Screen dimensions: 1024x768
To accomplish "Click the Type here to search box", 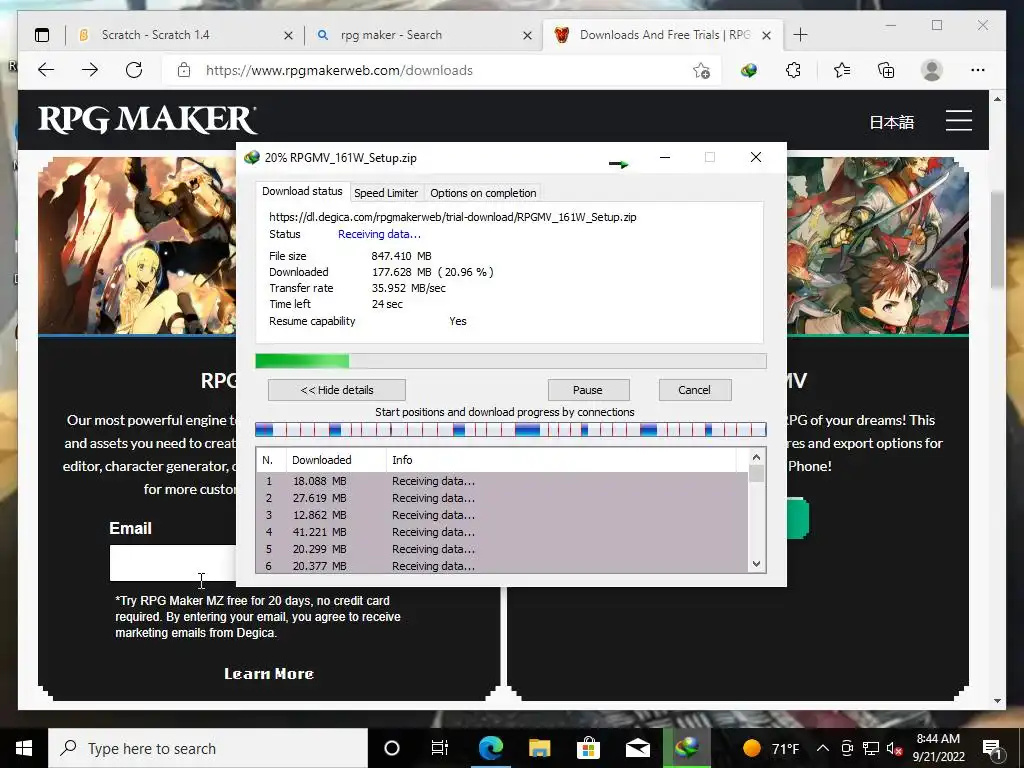I will pos(208,748).
